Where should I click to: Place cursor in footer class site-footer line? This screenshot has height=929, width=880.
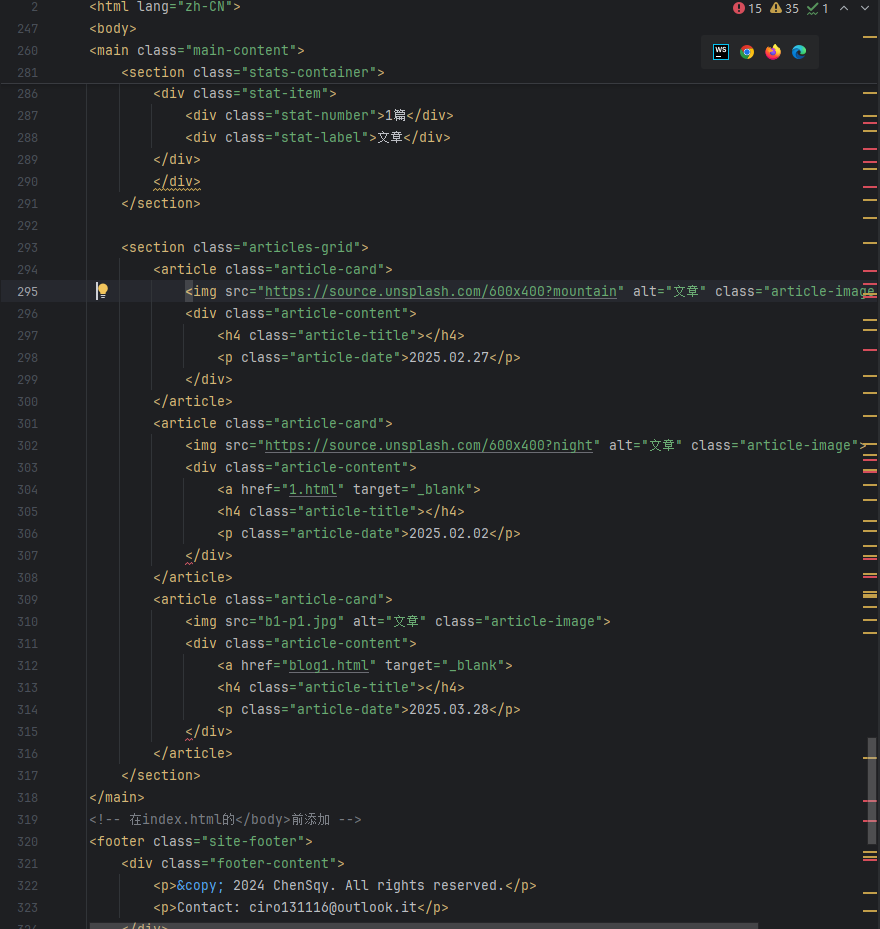click(x=200, y=841)
